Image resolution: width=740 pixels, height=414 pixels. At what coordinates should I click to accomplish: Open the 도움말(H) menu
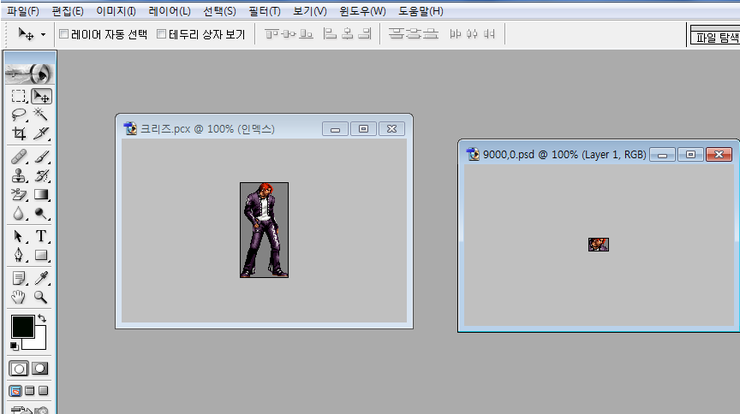(x=420, y=11)
